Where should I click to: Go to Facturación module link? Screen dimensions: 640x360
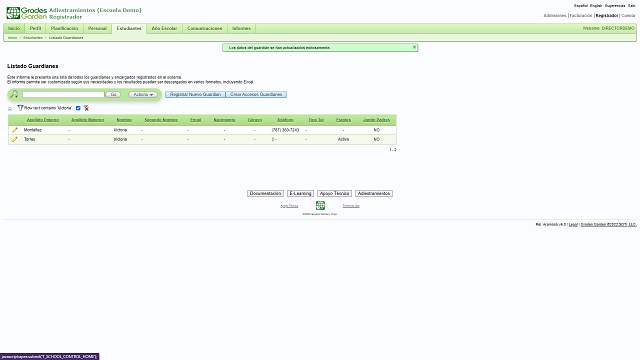coord(581,16)
